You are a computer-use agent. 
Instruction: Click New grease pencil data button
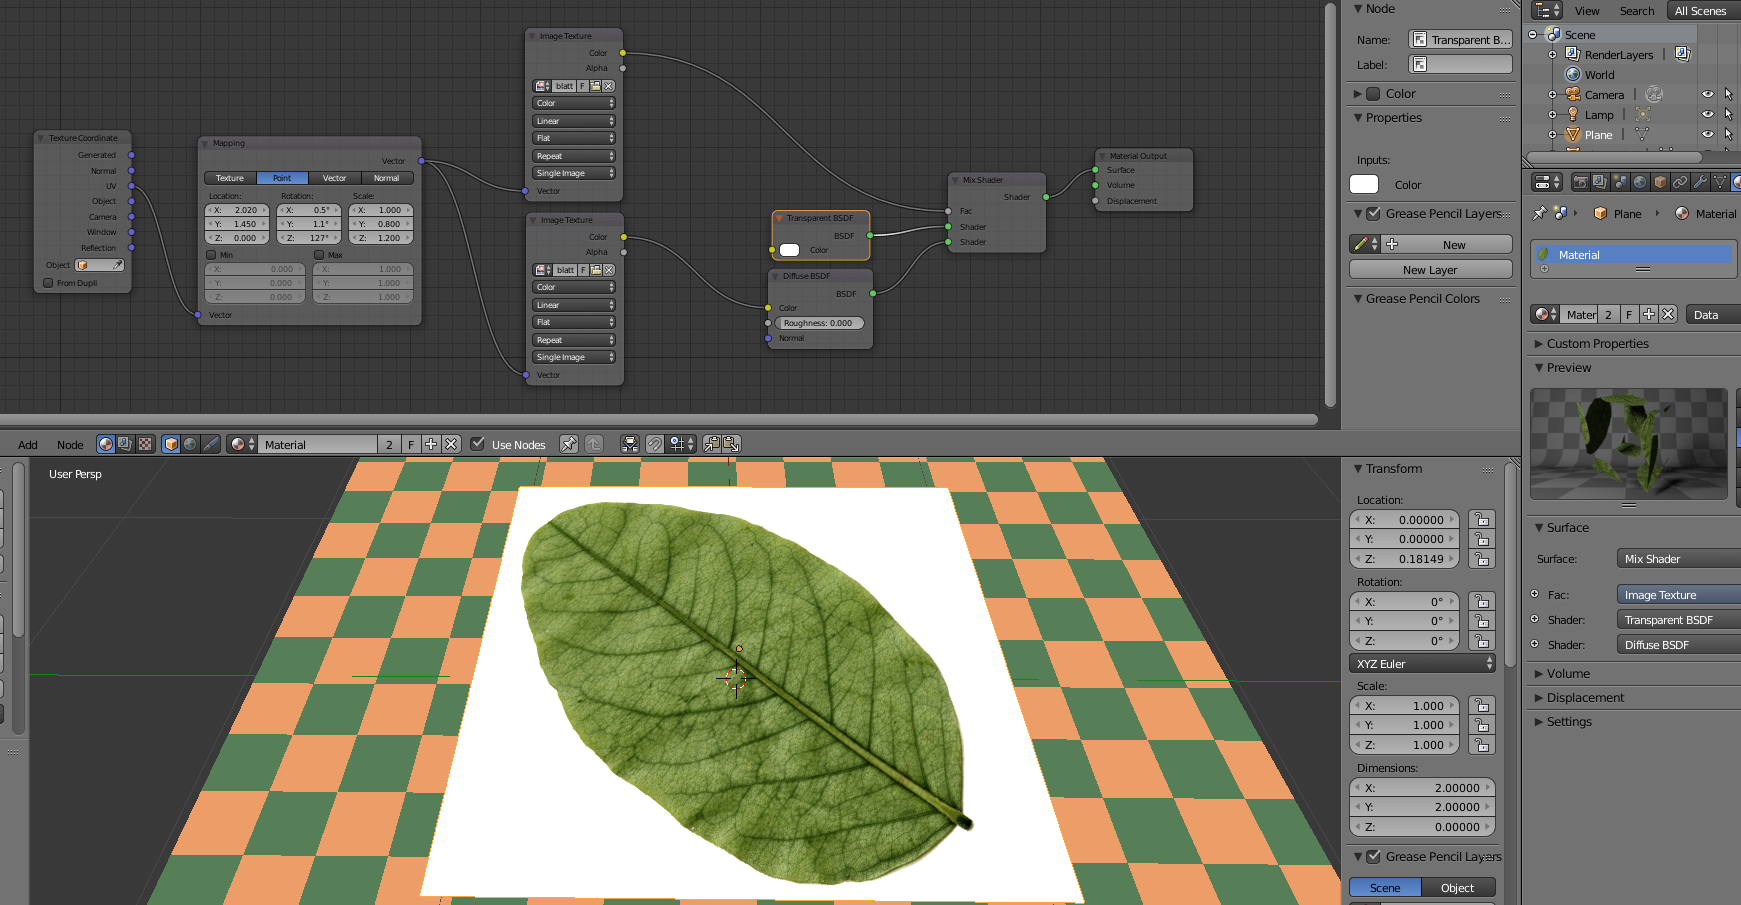pos(1447,245)
